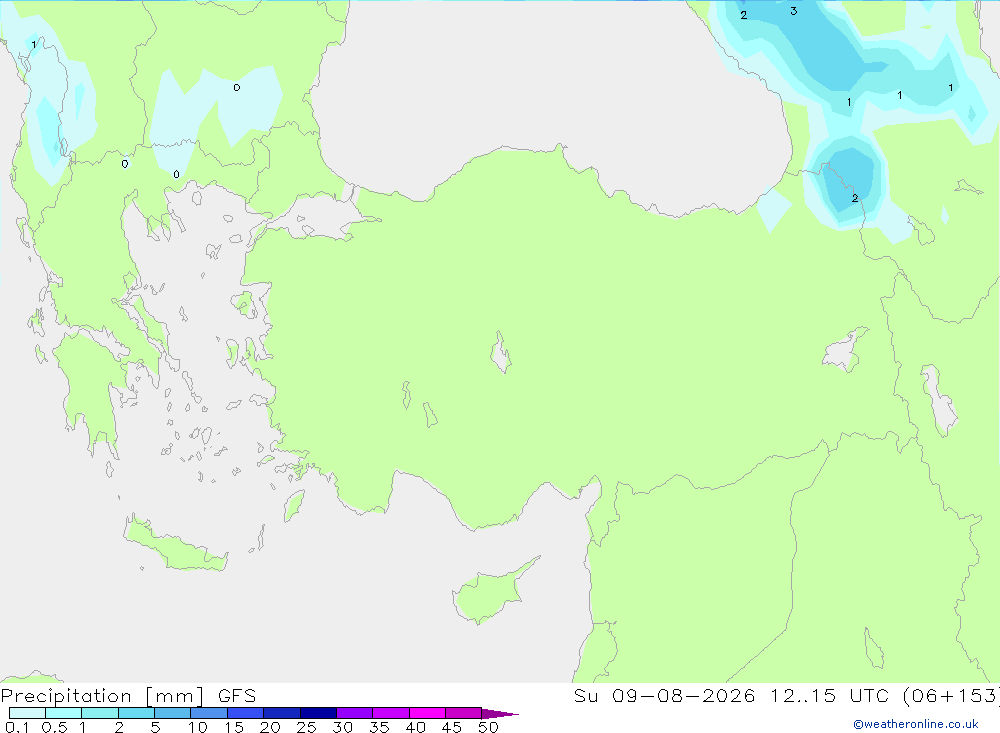The image size is (1000, 733).
Task: Click the legend value '50'
Action: pos(488,727)
